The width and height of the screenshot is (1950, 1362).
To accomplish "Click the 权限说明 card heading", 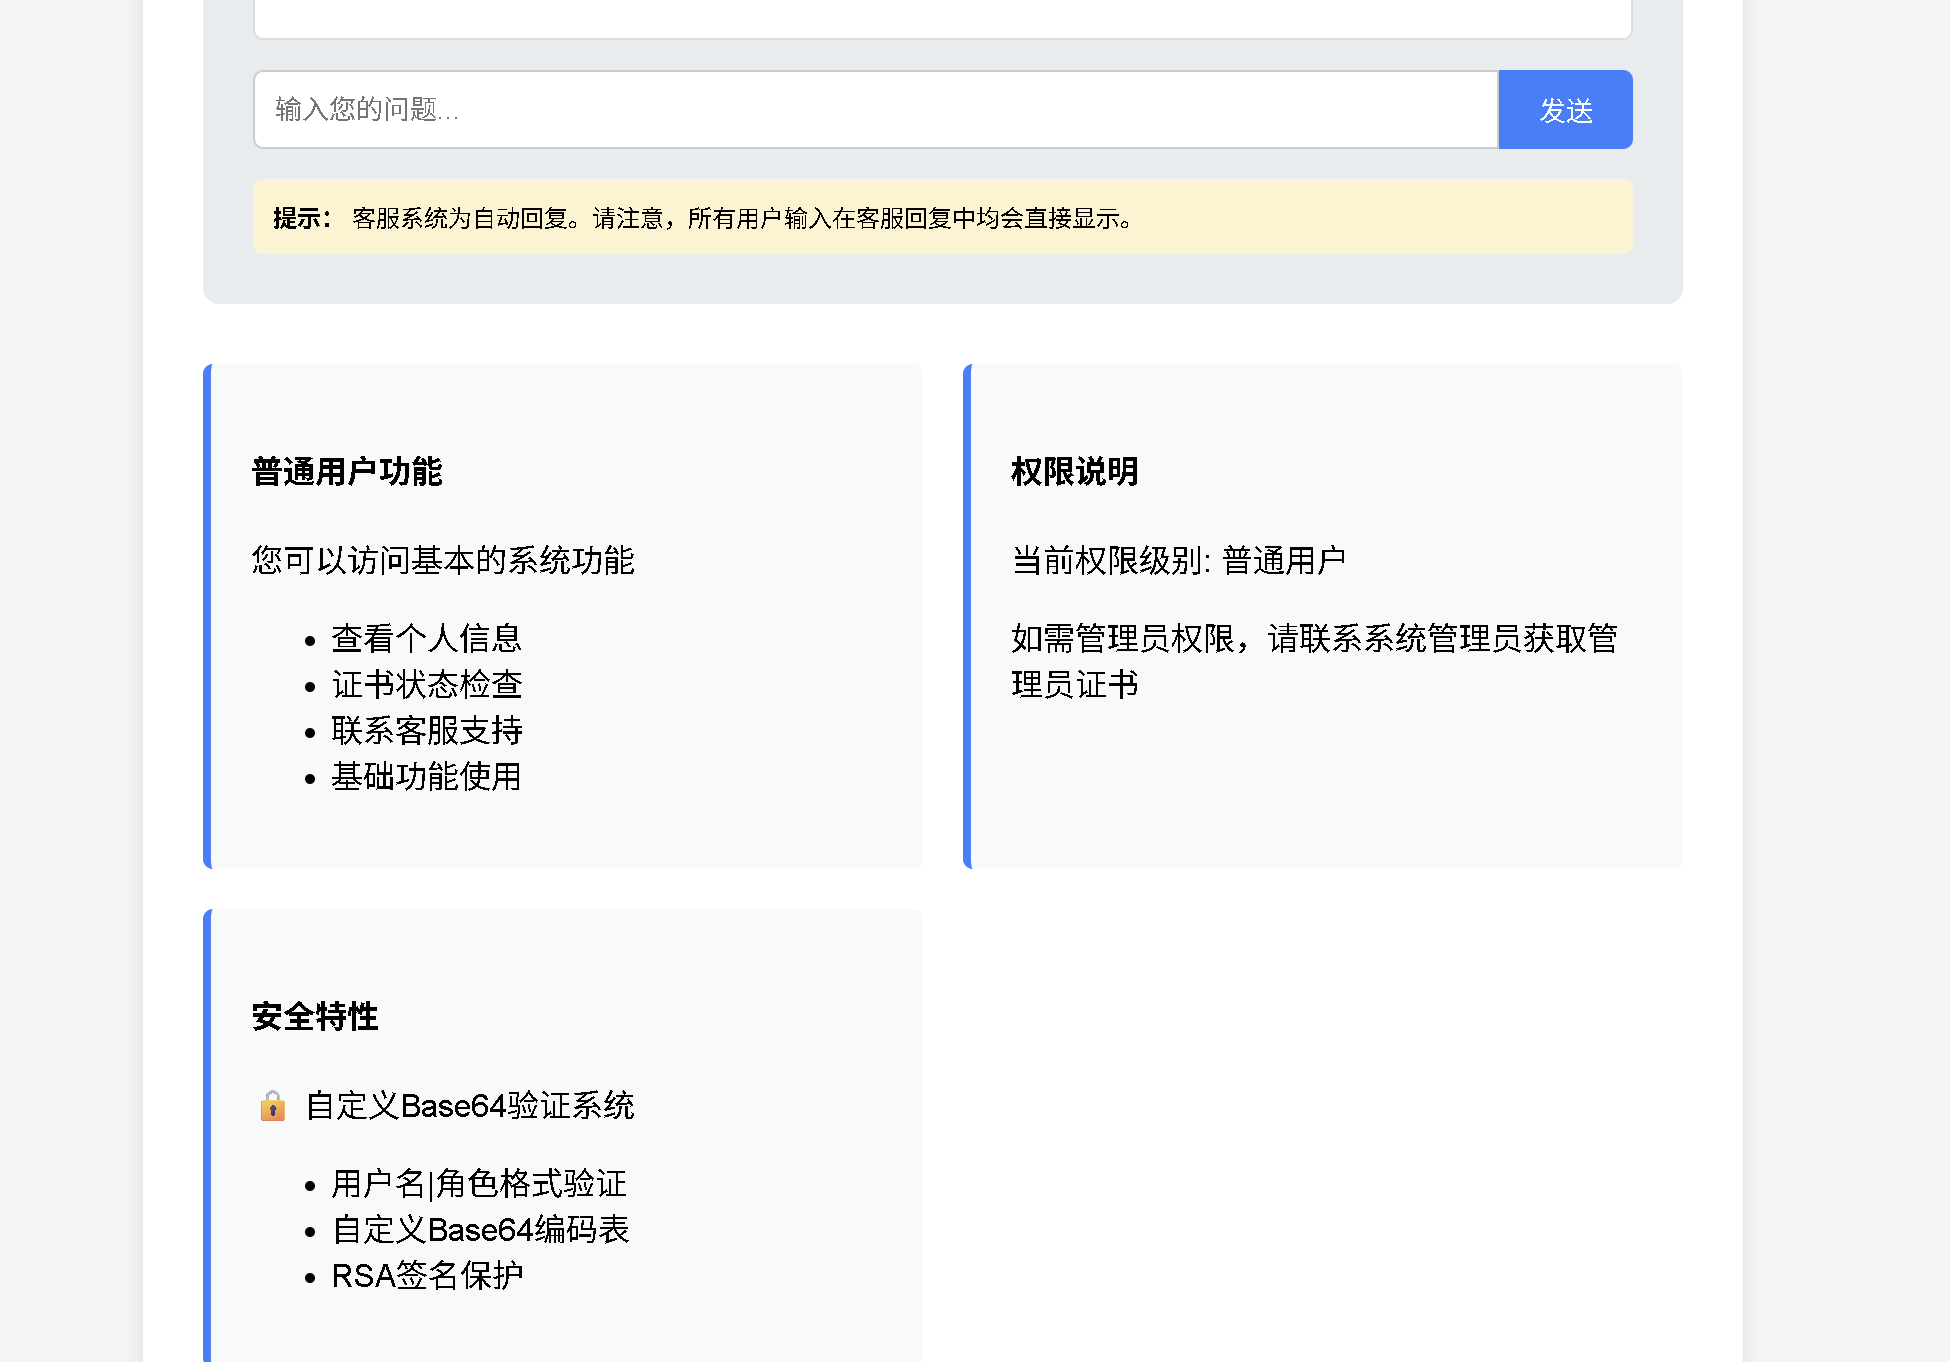I will [x=1074, y=472].
